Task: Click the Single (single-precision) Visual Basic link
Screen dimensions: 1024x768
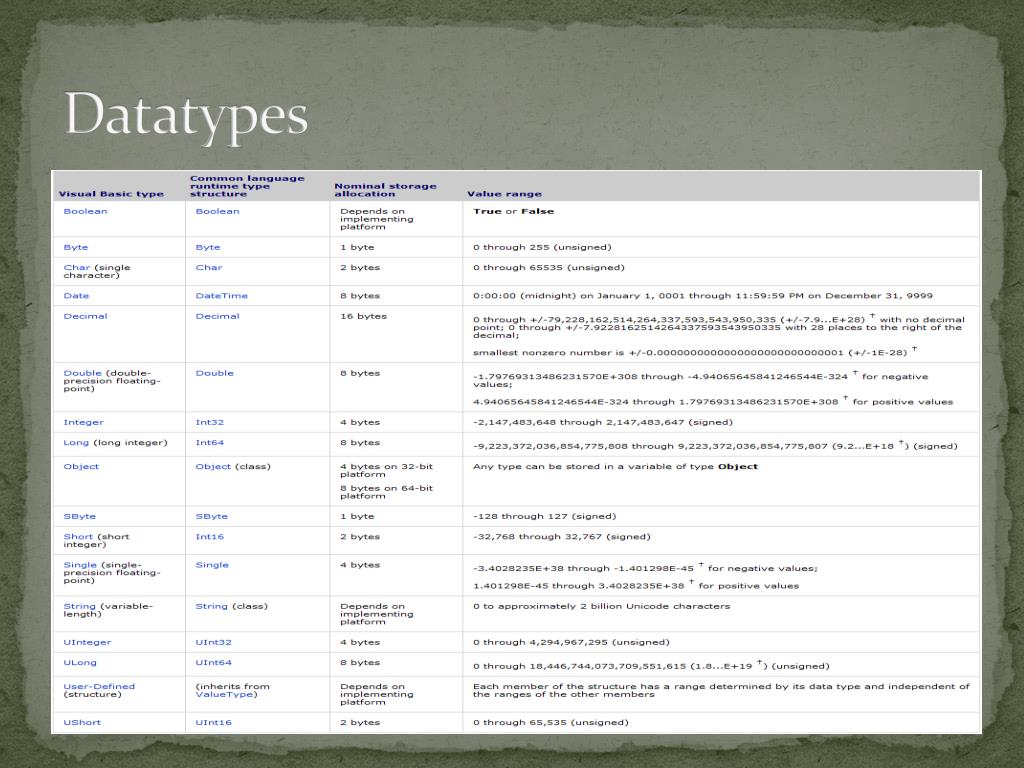Action: click(80, 565)
